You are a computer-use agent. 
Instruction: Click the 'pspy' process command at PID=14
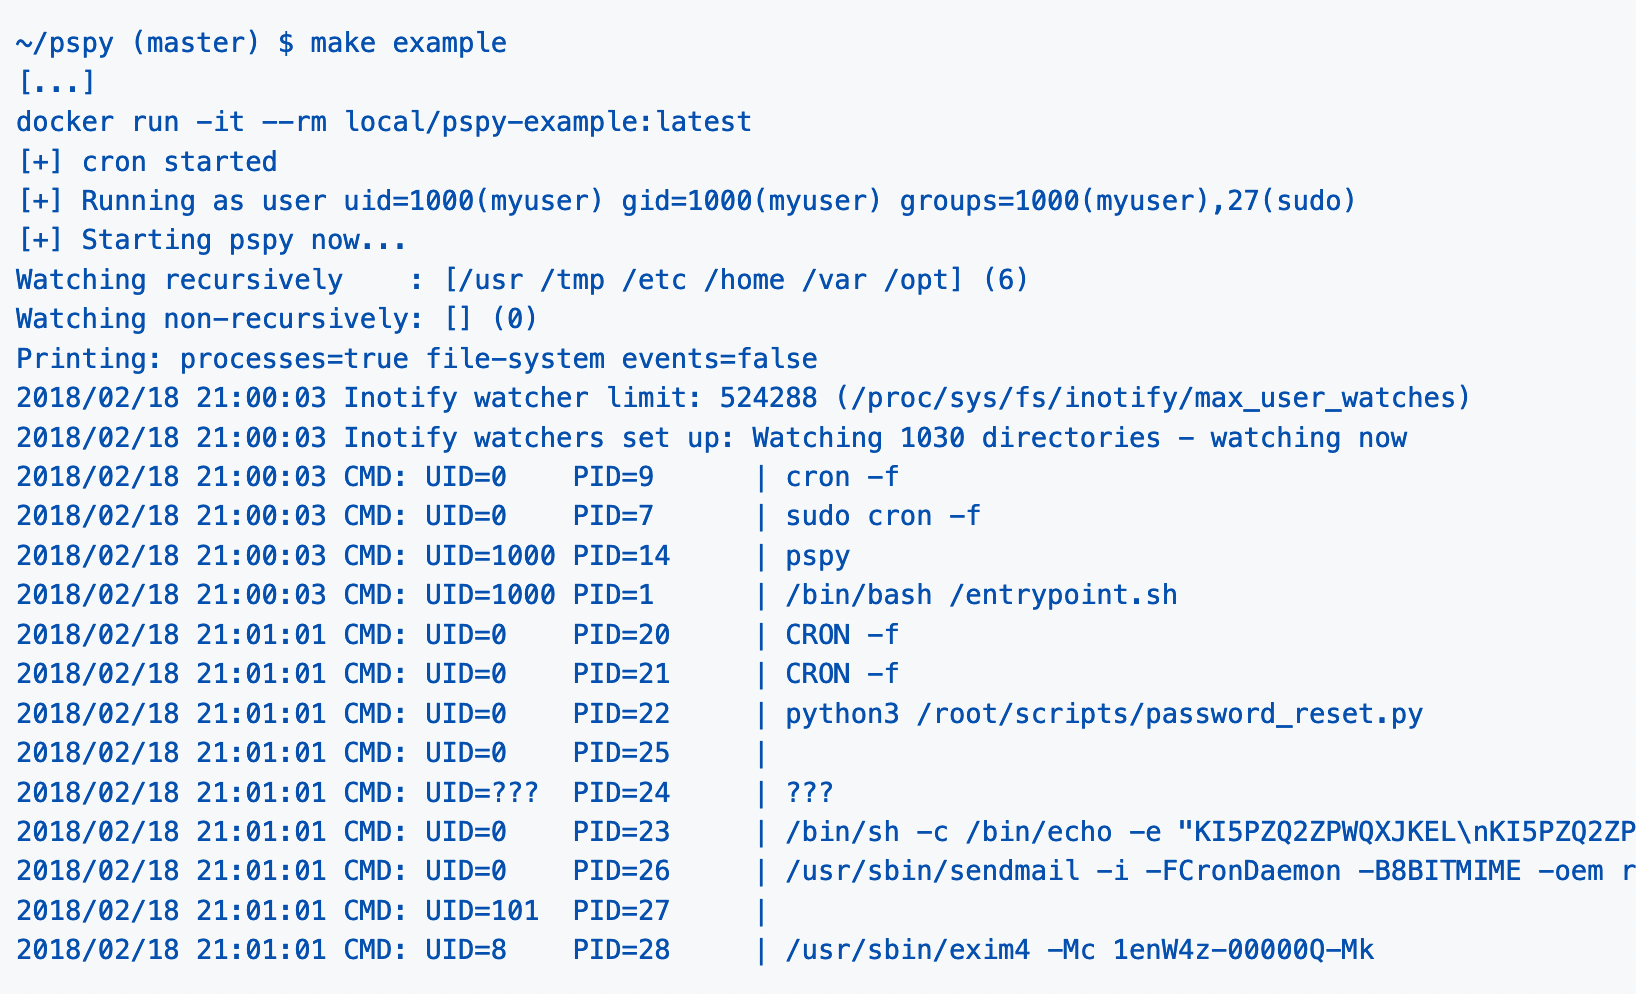(818, 556)
